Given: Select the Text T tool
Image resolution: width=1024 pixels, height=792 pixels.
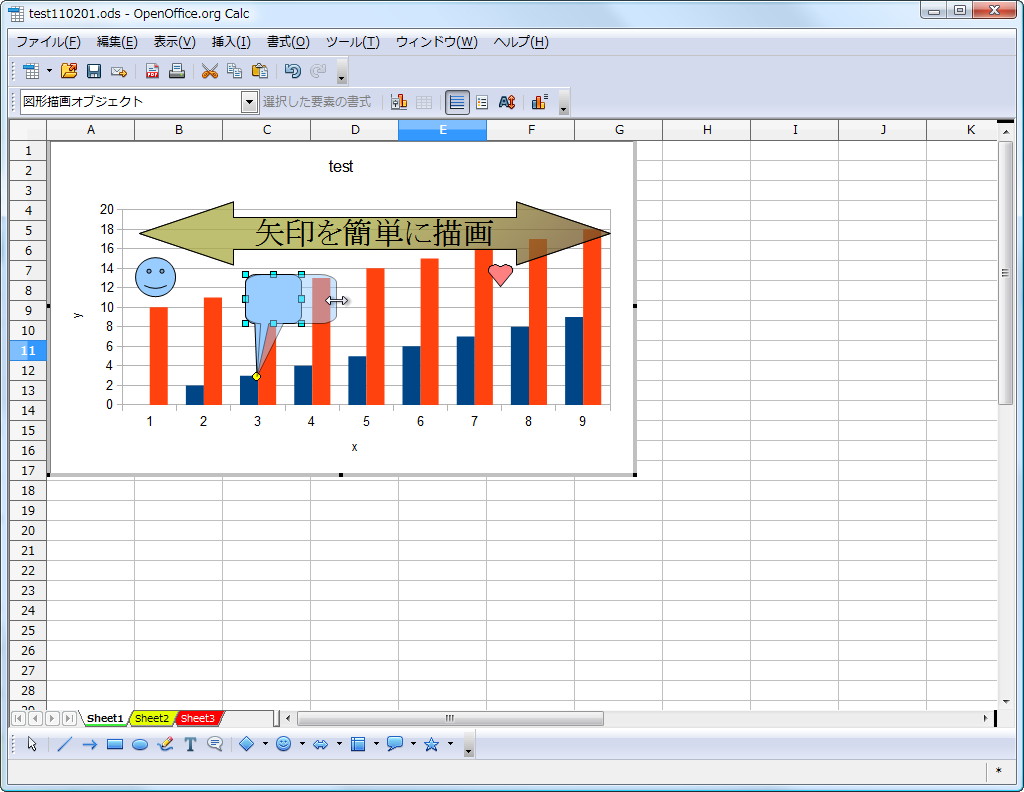Looking at the screenshot, I should pos(190,744).
